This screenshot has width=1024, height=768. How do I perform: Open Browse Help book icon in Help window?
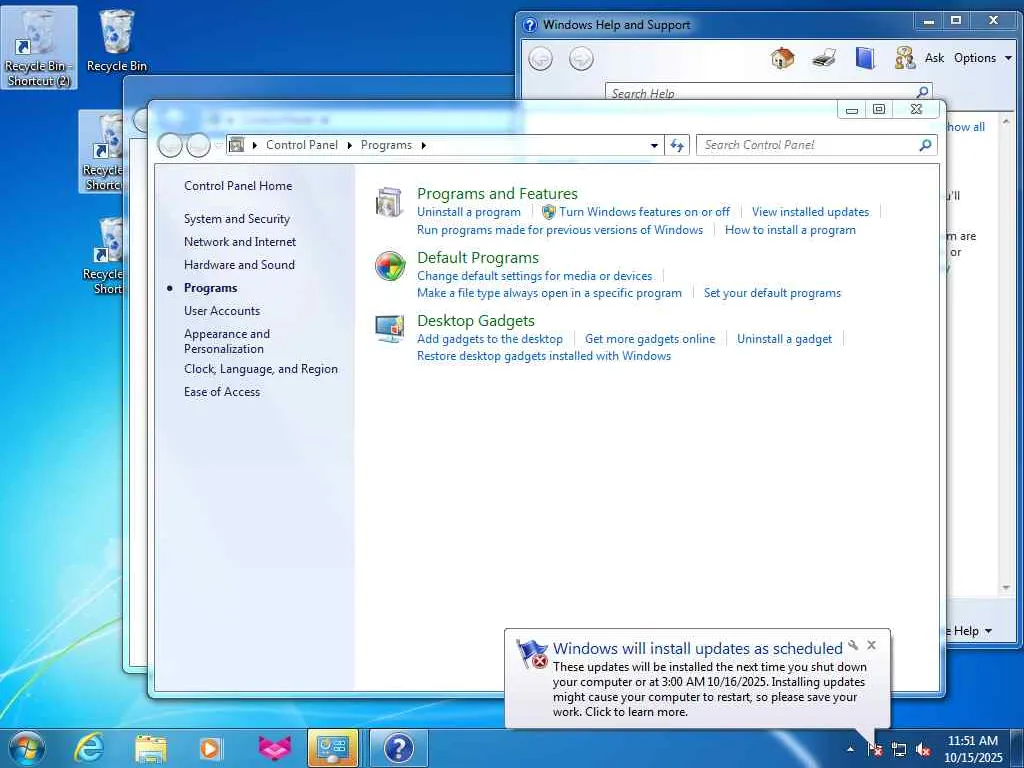865,58
